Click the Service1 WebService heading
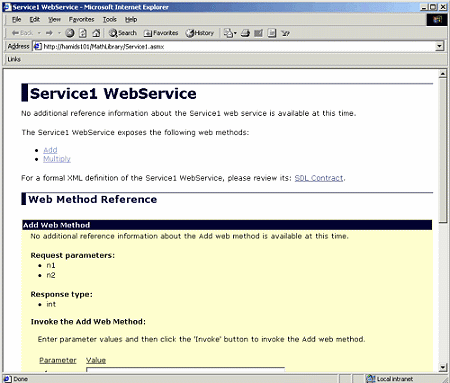This screenshot has height=383, width=450. coord(113,93)
